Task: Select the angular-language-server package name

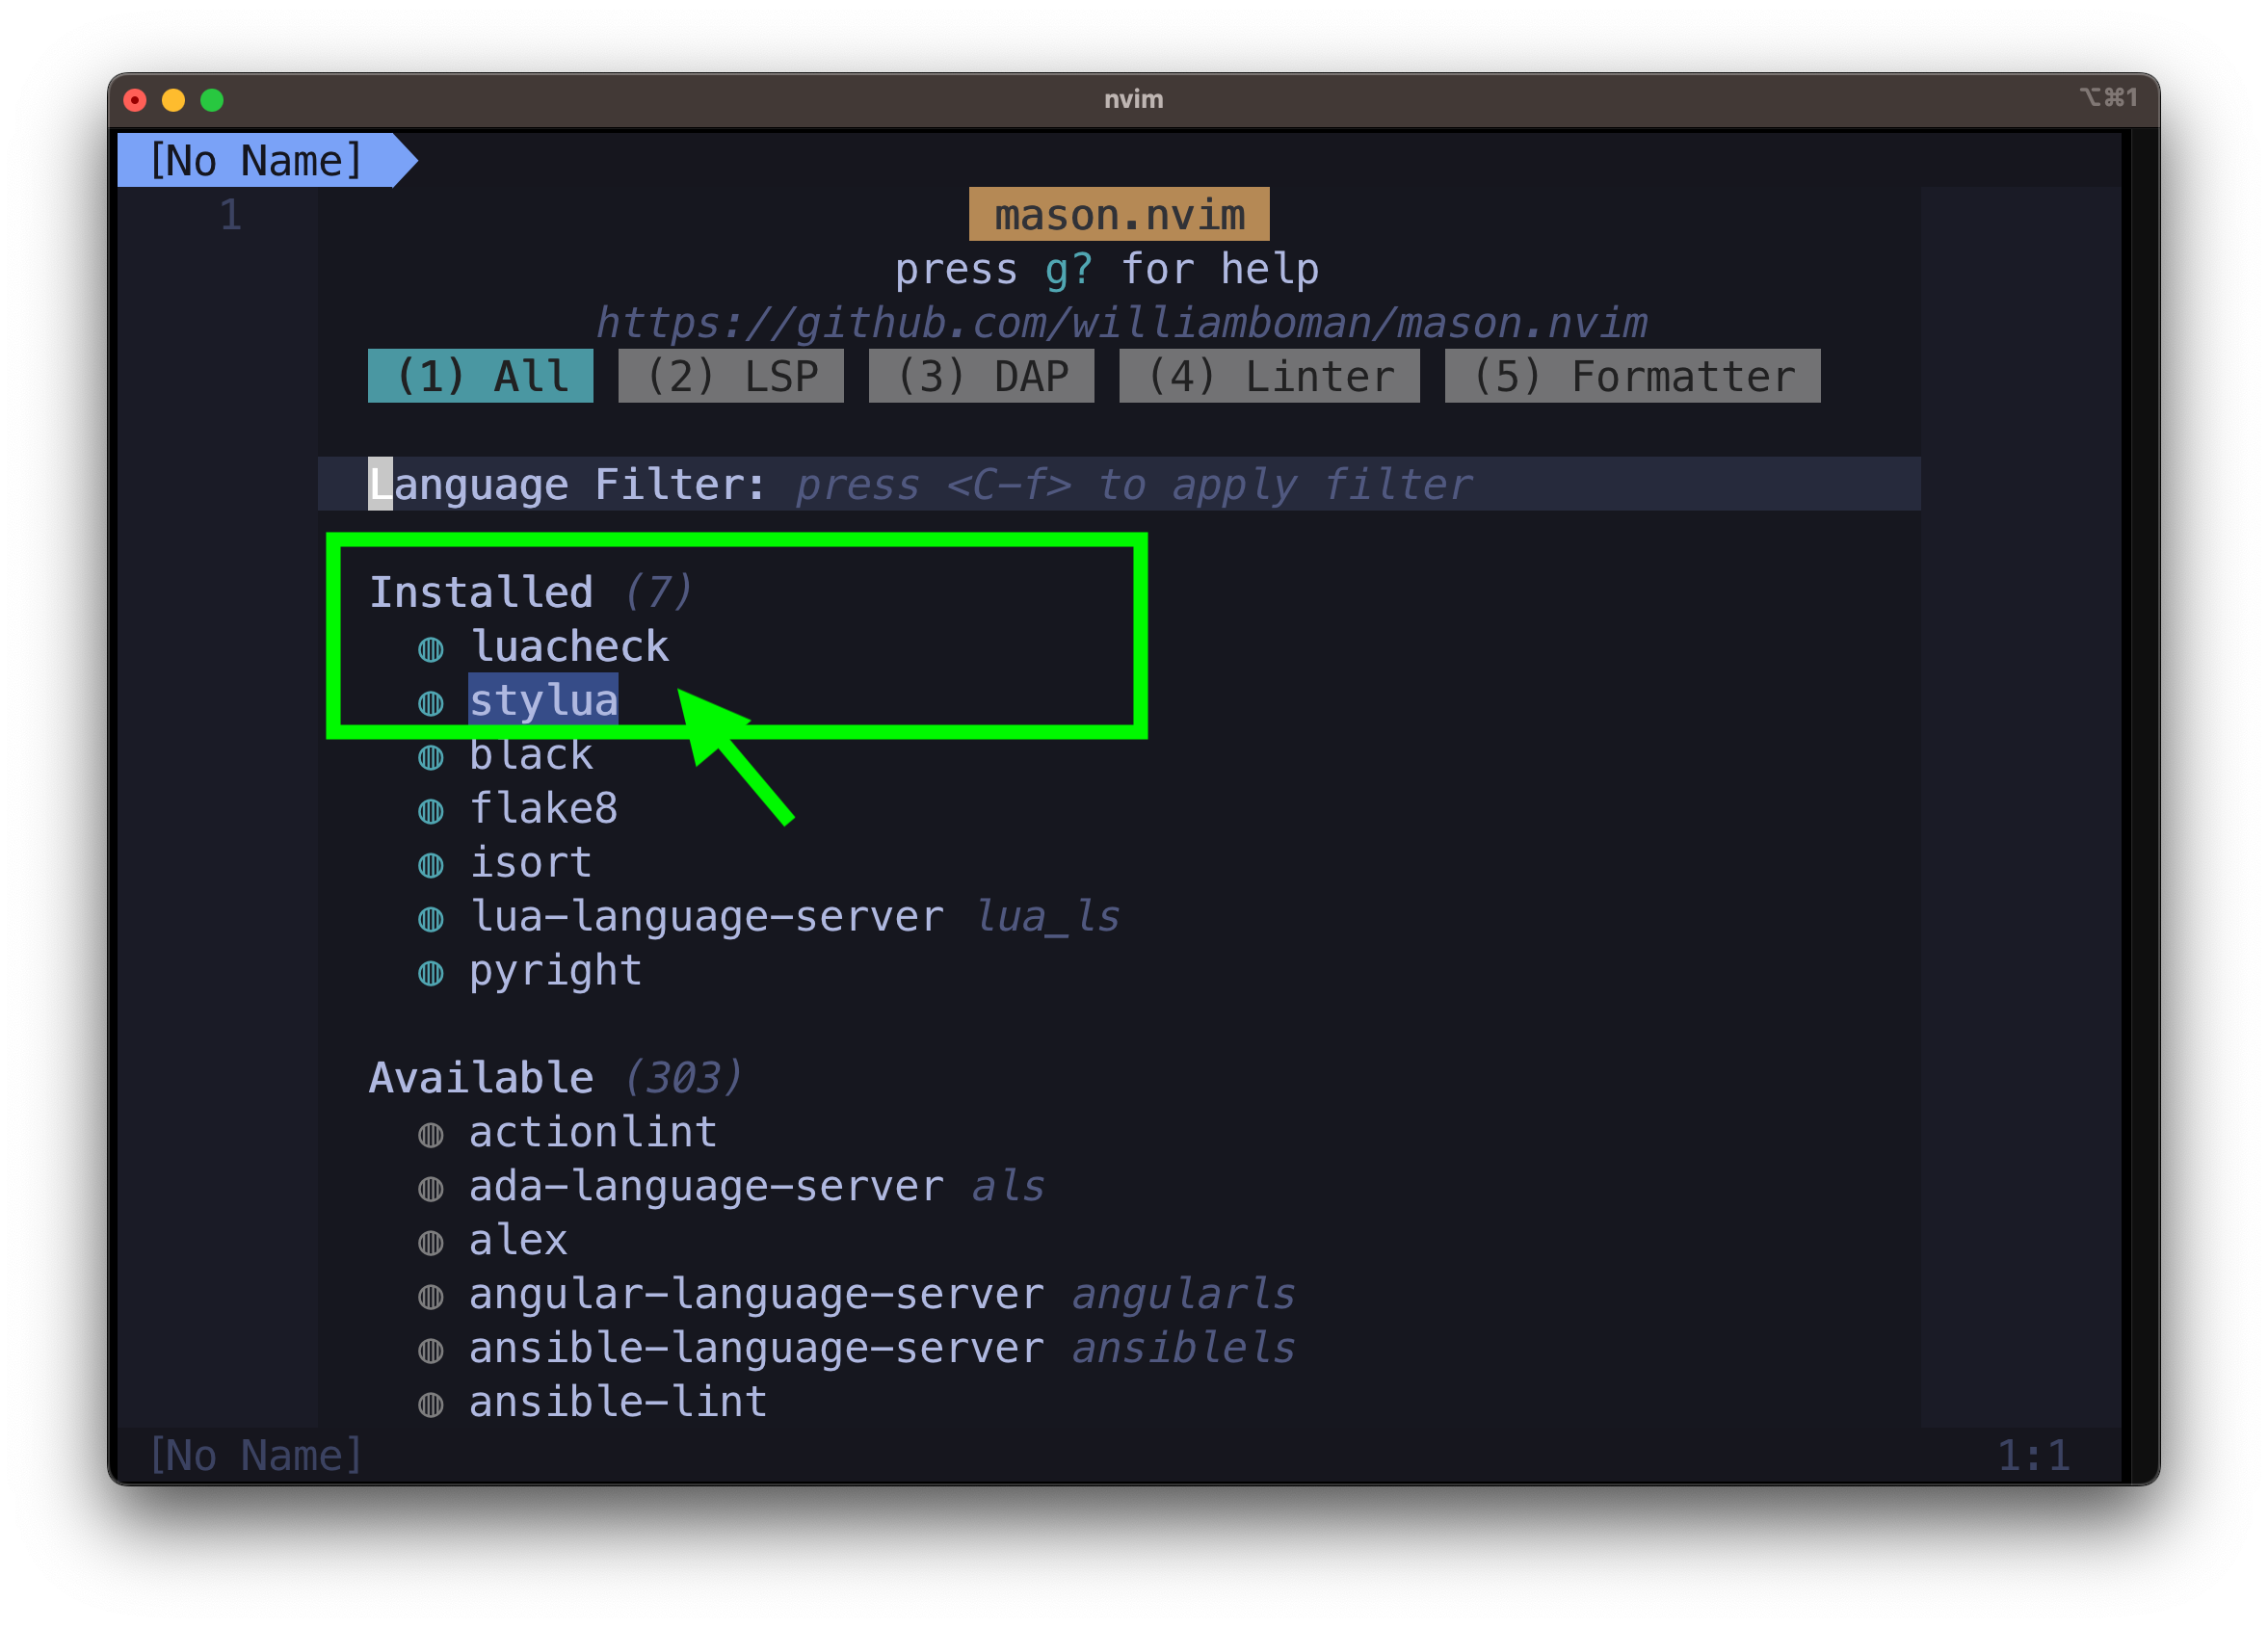Action: tap(756, 1294)
